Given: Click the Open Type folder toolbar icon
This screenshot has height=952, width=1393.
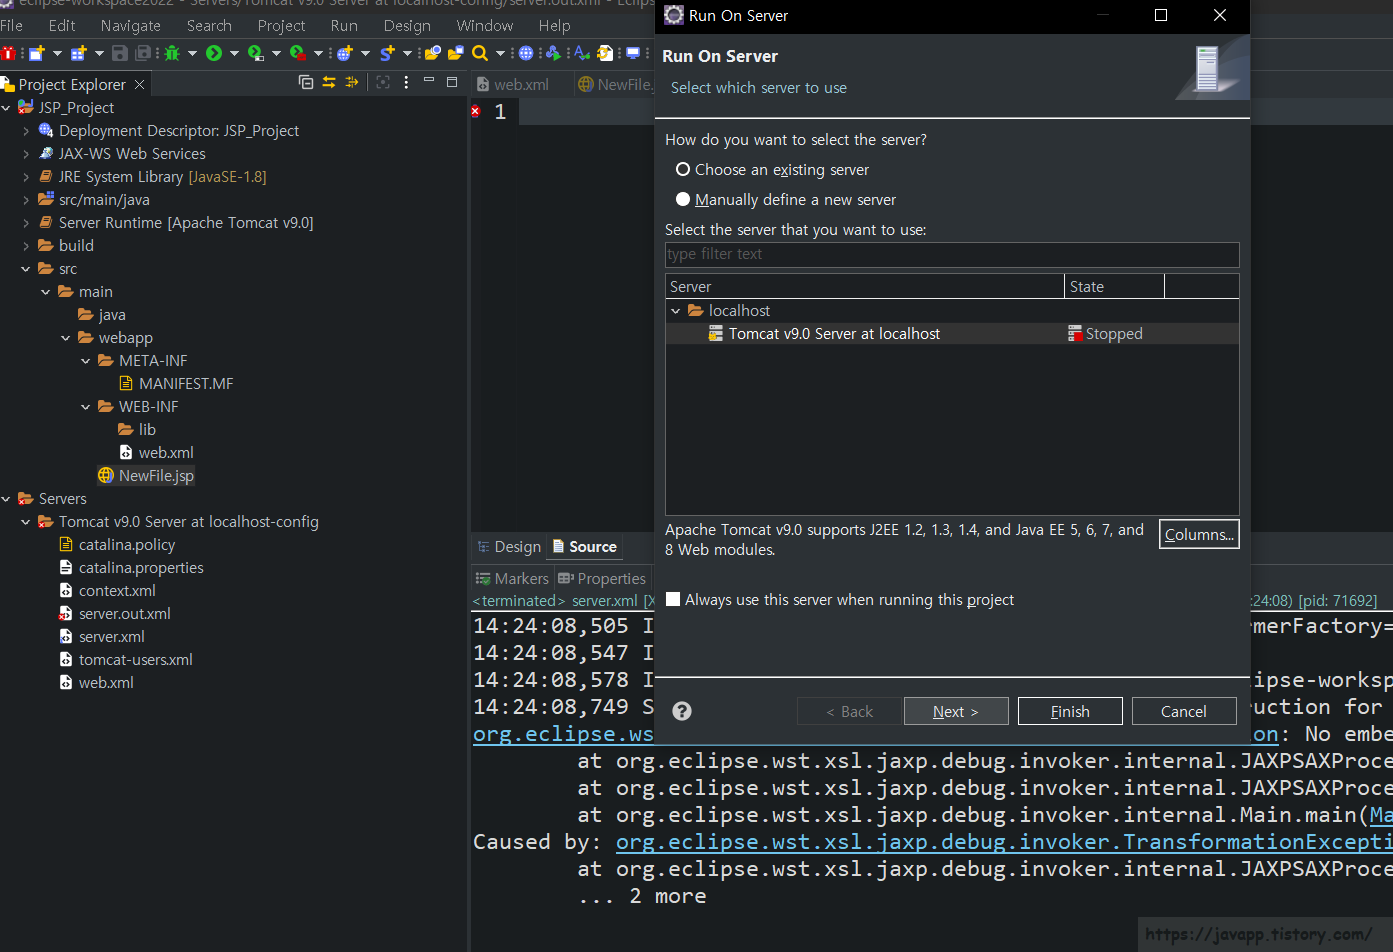Looking at the screenshot, I should click(433, 53).
